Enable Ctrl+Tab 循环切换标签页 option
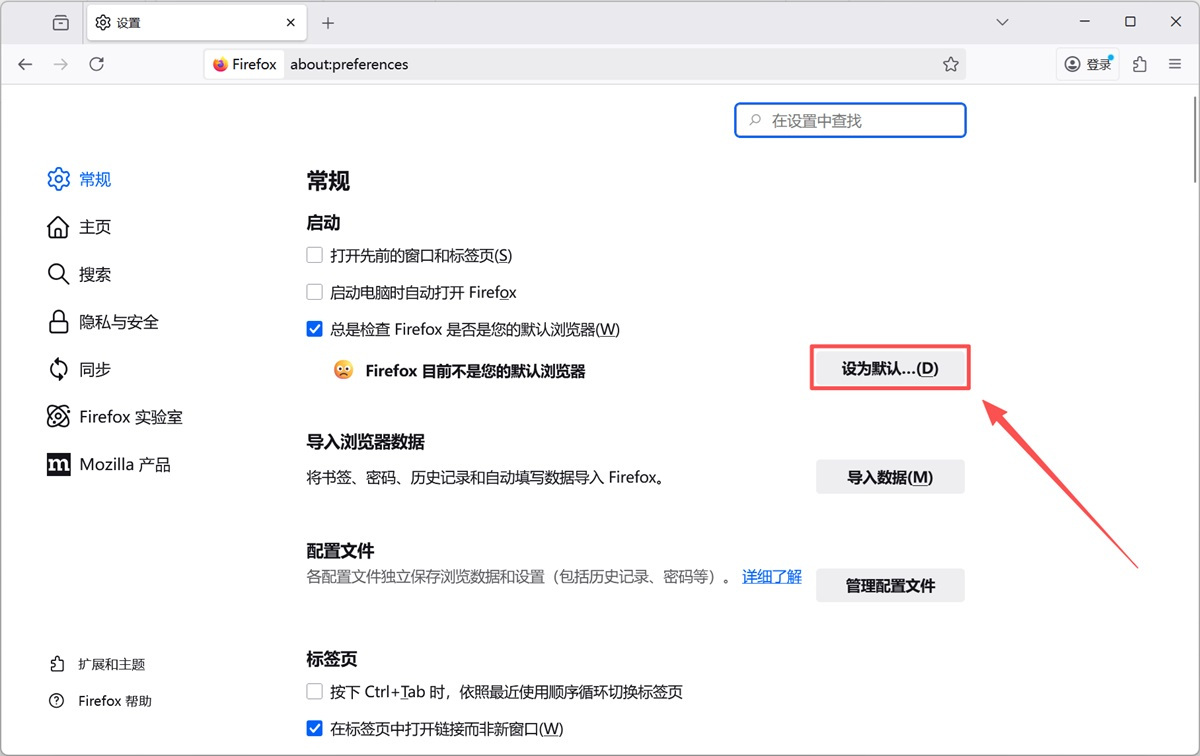Image resolution: width=1200 pixels, height=756 pixels. (314, 691)
